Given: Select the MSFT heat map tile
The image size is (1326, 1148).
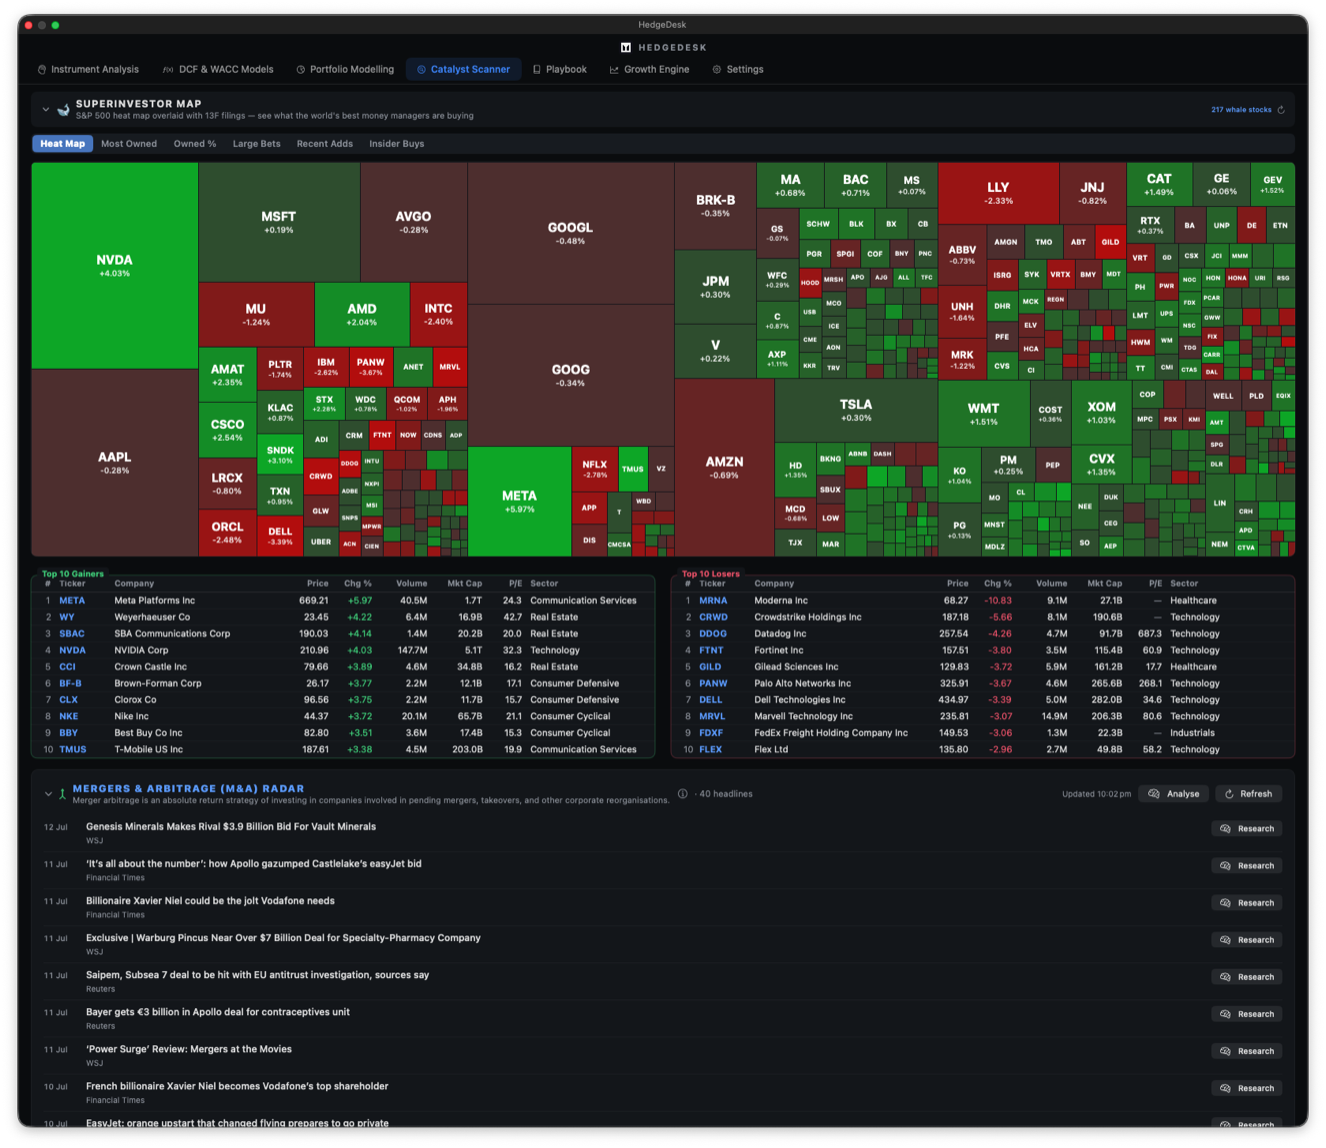Looking at the screenshot, I should [x=279, y=222].
